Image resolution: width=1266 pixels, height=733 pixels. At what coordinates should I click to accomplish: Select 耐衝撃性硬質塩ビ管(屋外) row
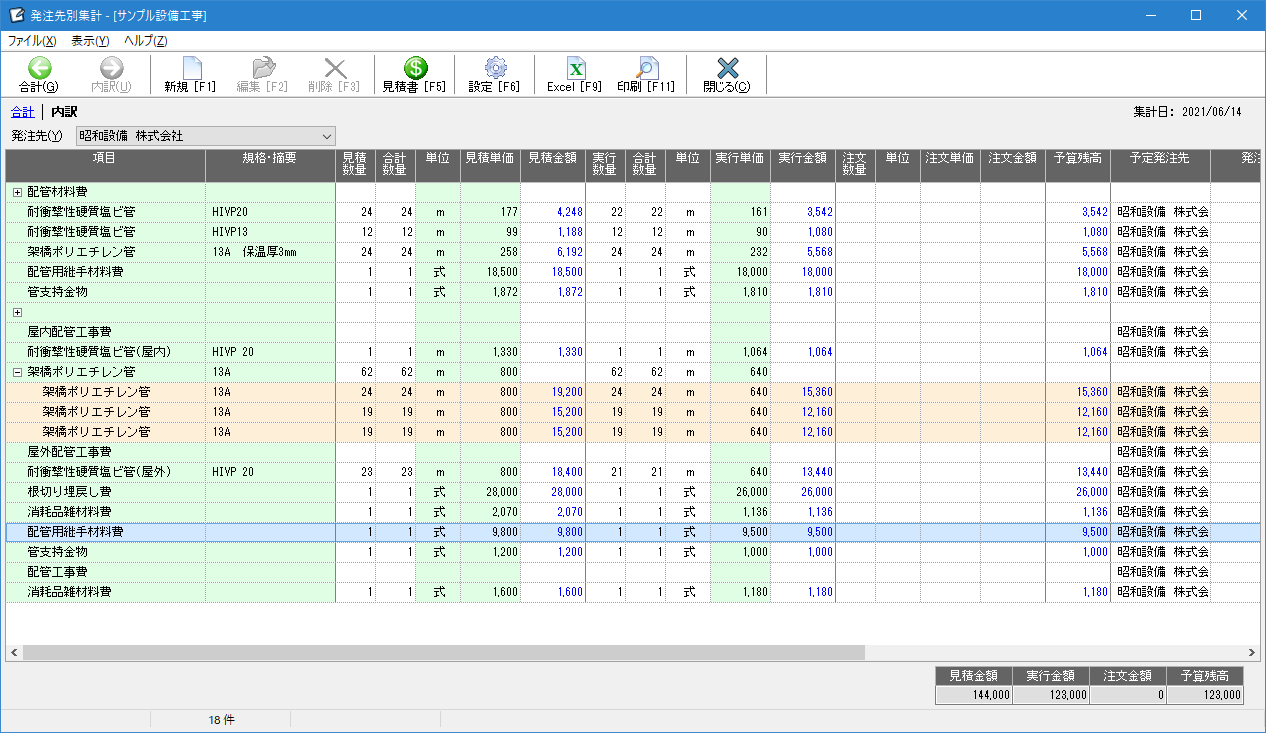pos(632,472)
